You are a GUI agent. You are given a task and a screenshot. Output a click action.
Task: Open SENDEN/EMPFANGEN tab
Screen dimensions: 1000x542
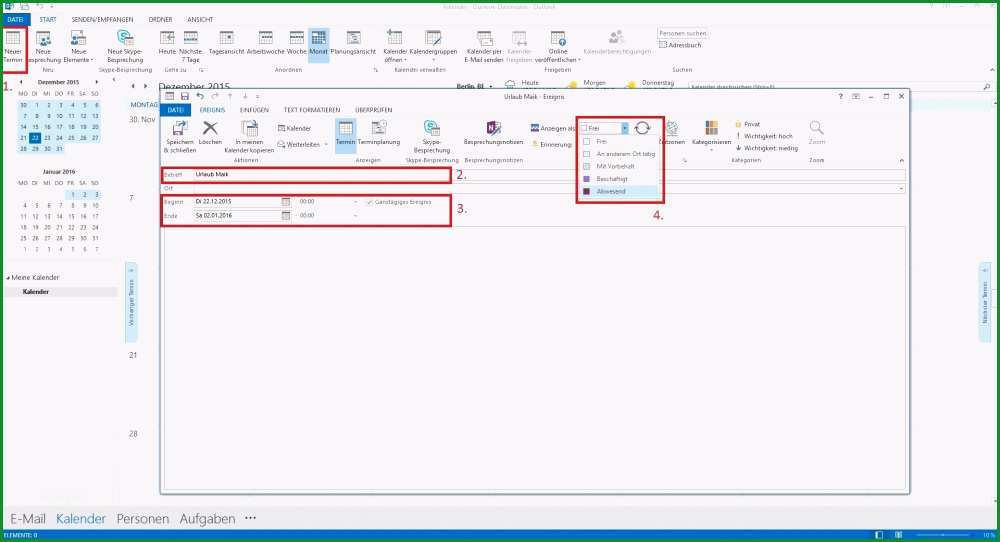click(x=102, y=20)
